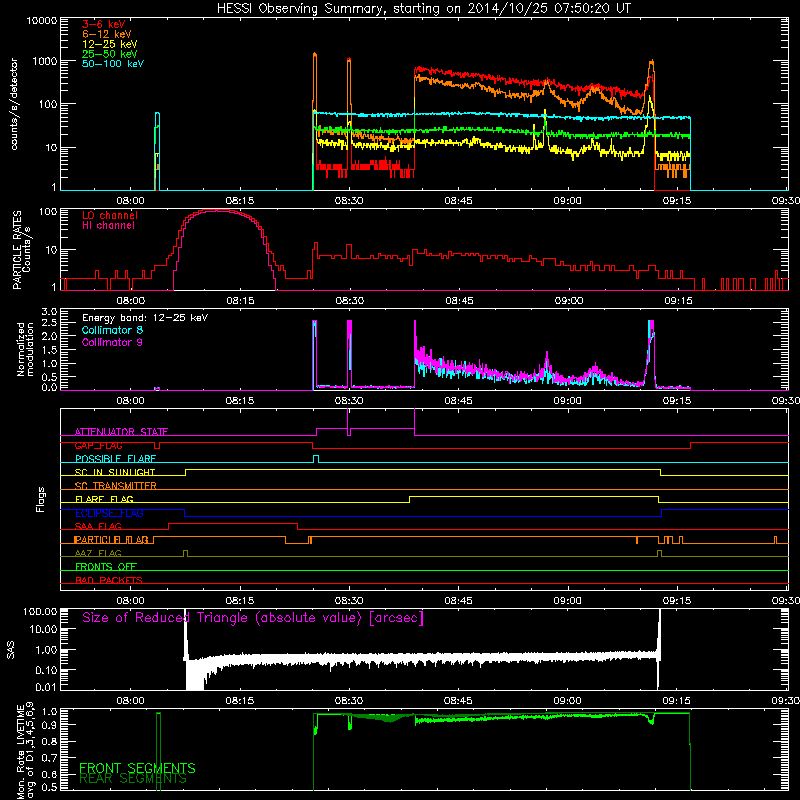This screenshot has width=800, height=800.
Task: Click the Mon. Rate LIVETIME axis title
Action: [x=24, y=750]
